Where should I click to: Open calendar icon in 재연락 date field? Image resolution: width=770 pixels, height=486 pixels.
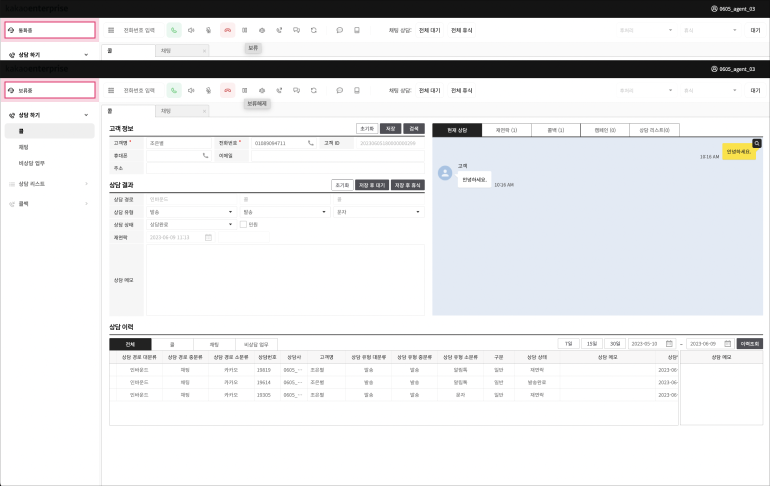(208, 237)
